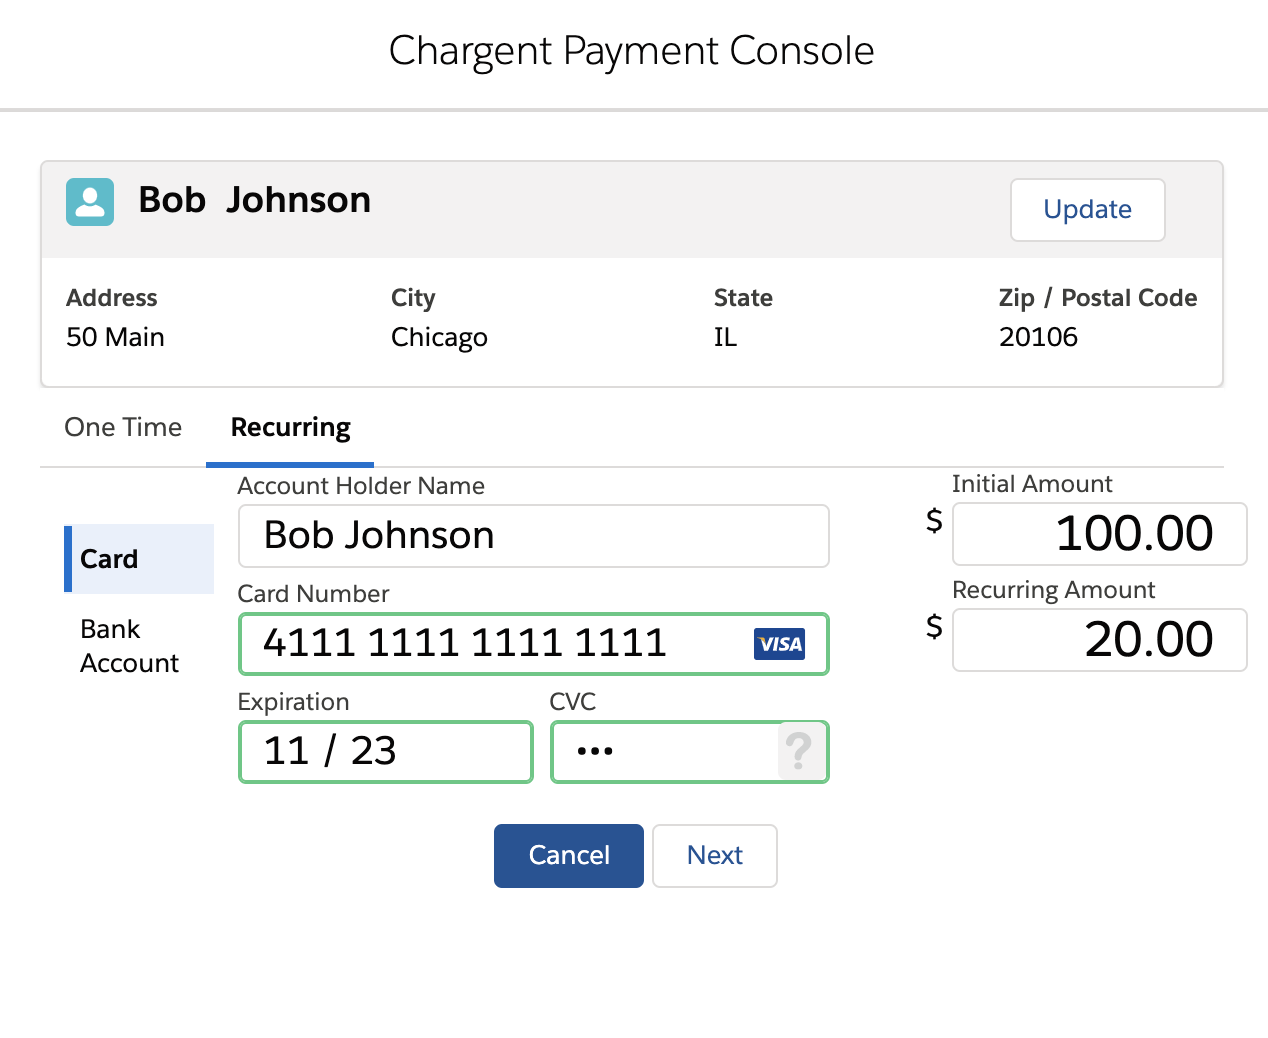Click the Expiration field showing 11 / 23
This screenshot has height=1038, width=1268.
(x=385, y=752)
